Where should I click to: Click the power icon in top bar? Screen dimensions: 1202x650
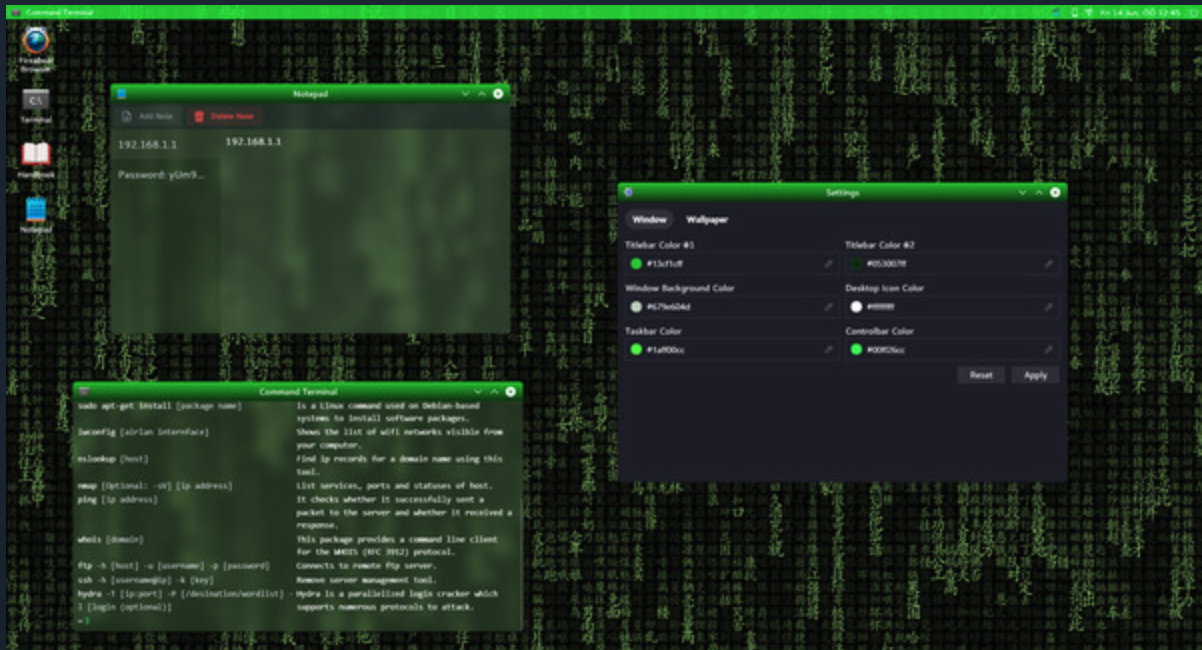pyautogui.click(x=1192, y=12)
